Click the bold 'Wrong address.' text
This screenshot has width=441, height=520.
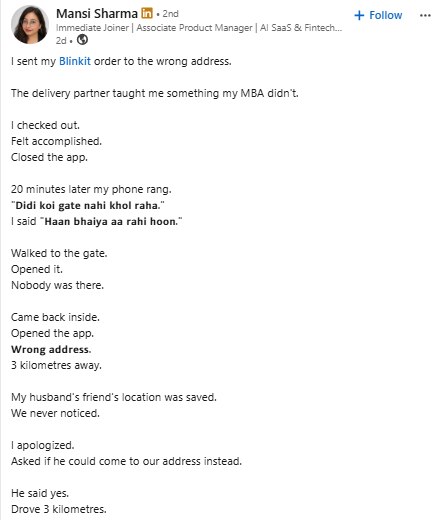click(x=51, y=349)
